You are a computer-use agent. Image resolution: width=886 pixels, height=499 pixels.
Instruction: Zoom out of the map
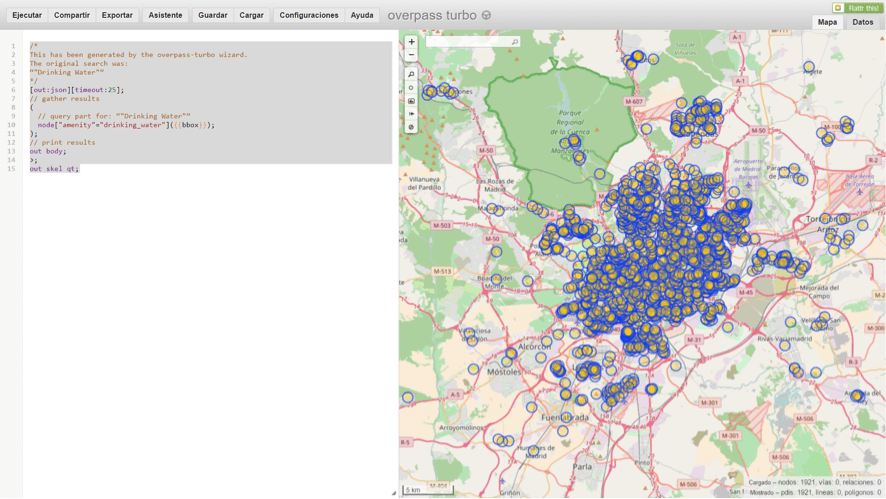coord(411,56)
